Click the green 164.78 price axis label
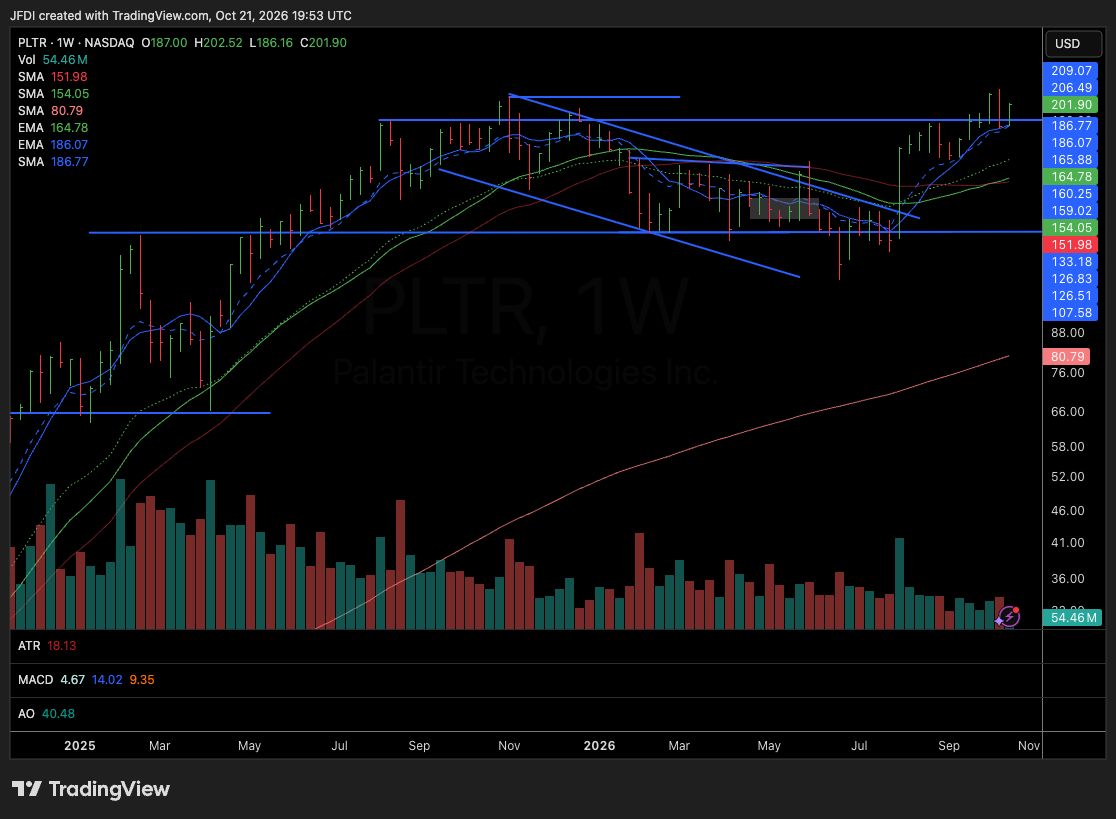Screen dimensions: 1116x819 pos(1070,176)
